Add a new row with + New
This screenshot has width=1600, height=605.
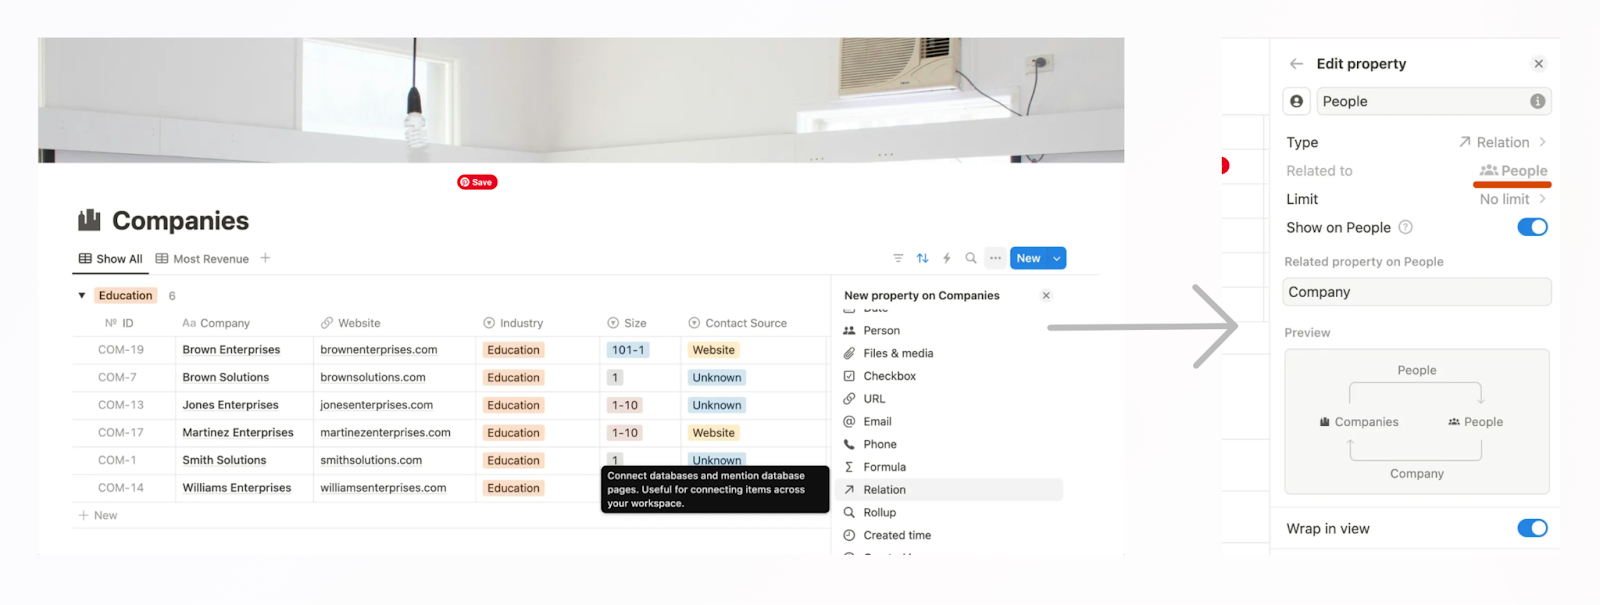pos(98,515)
